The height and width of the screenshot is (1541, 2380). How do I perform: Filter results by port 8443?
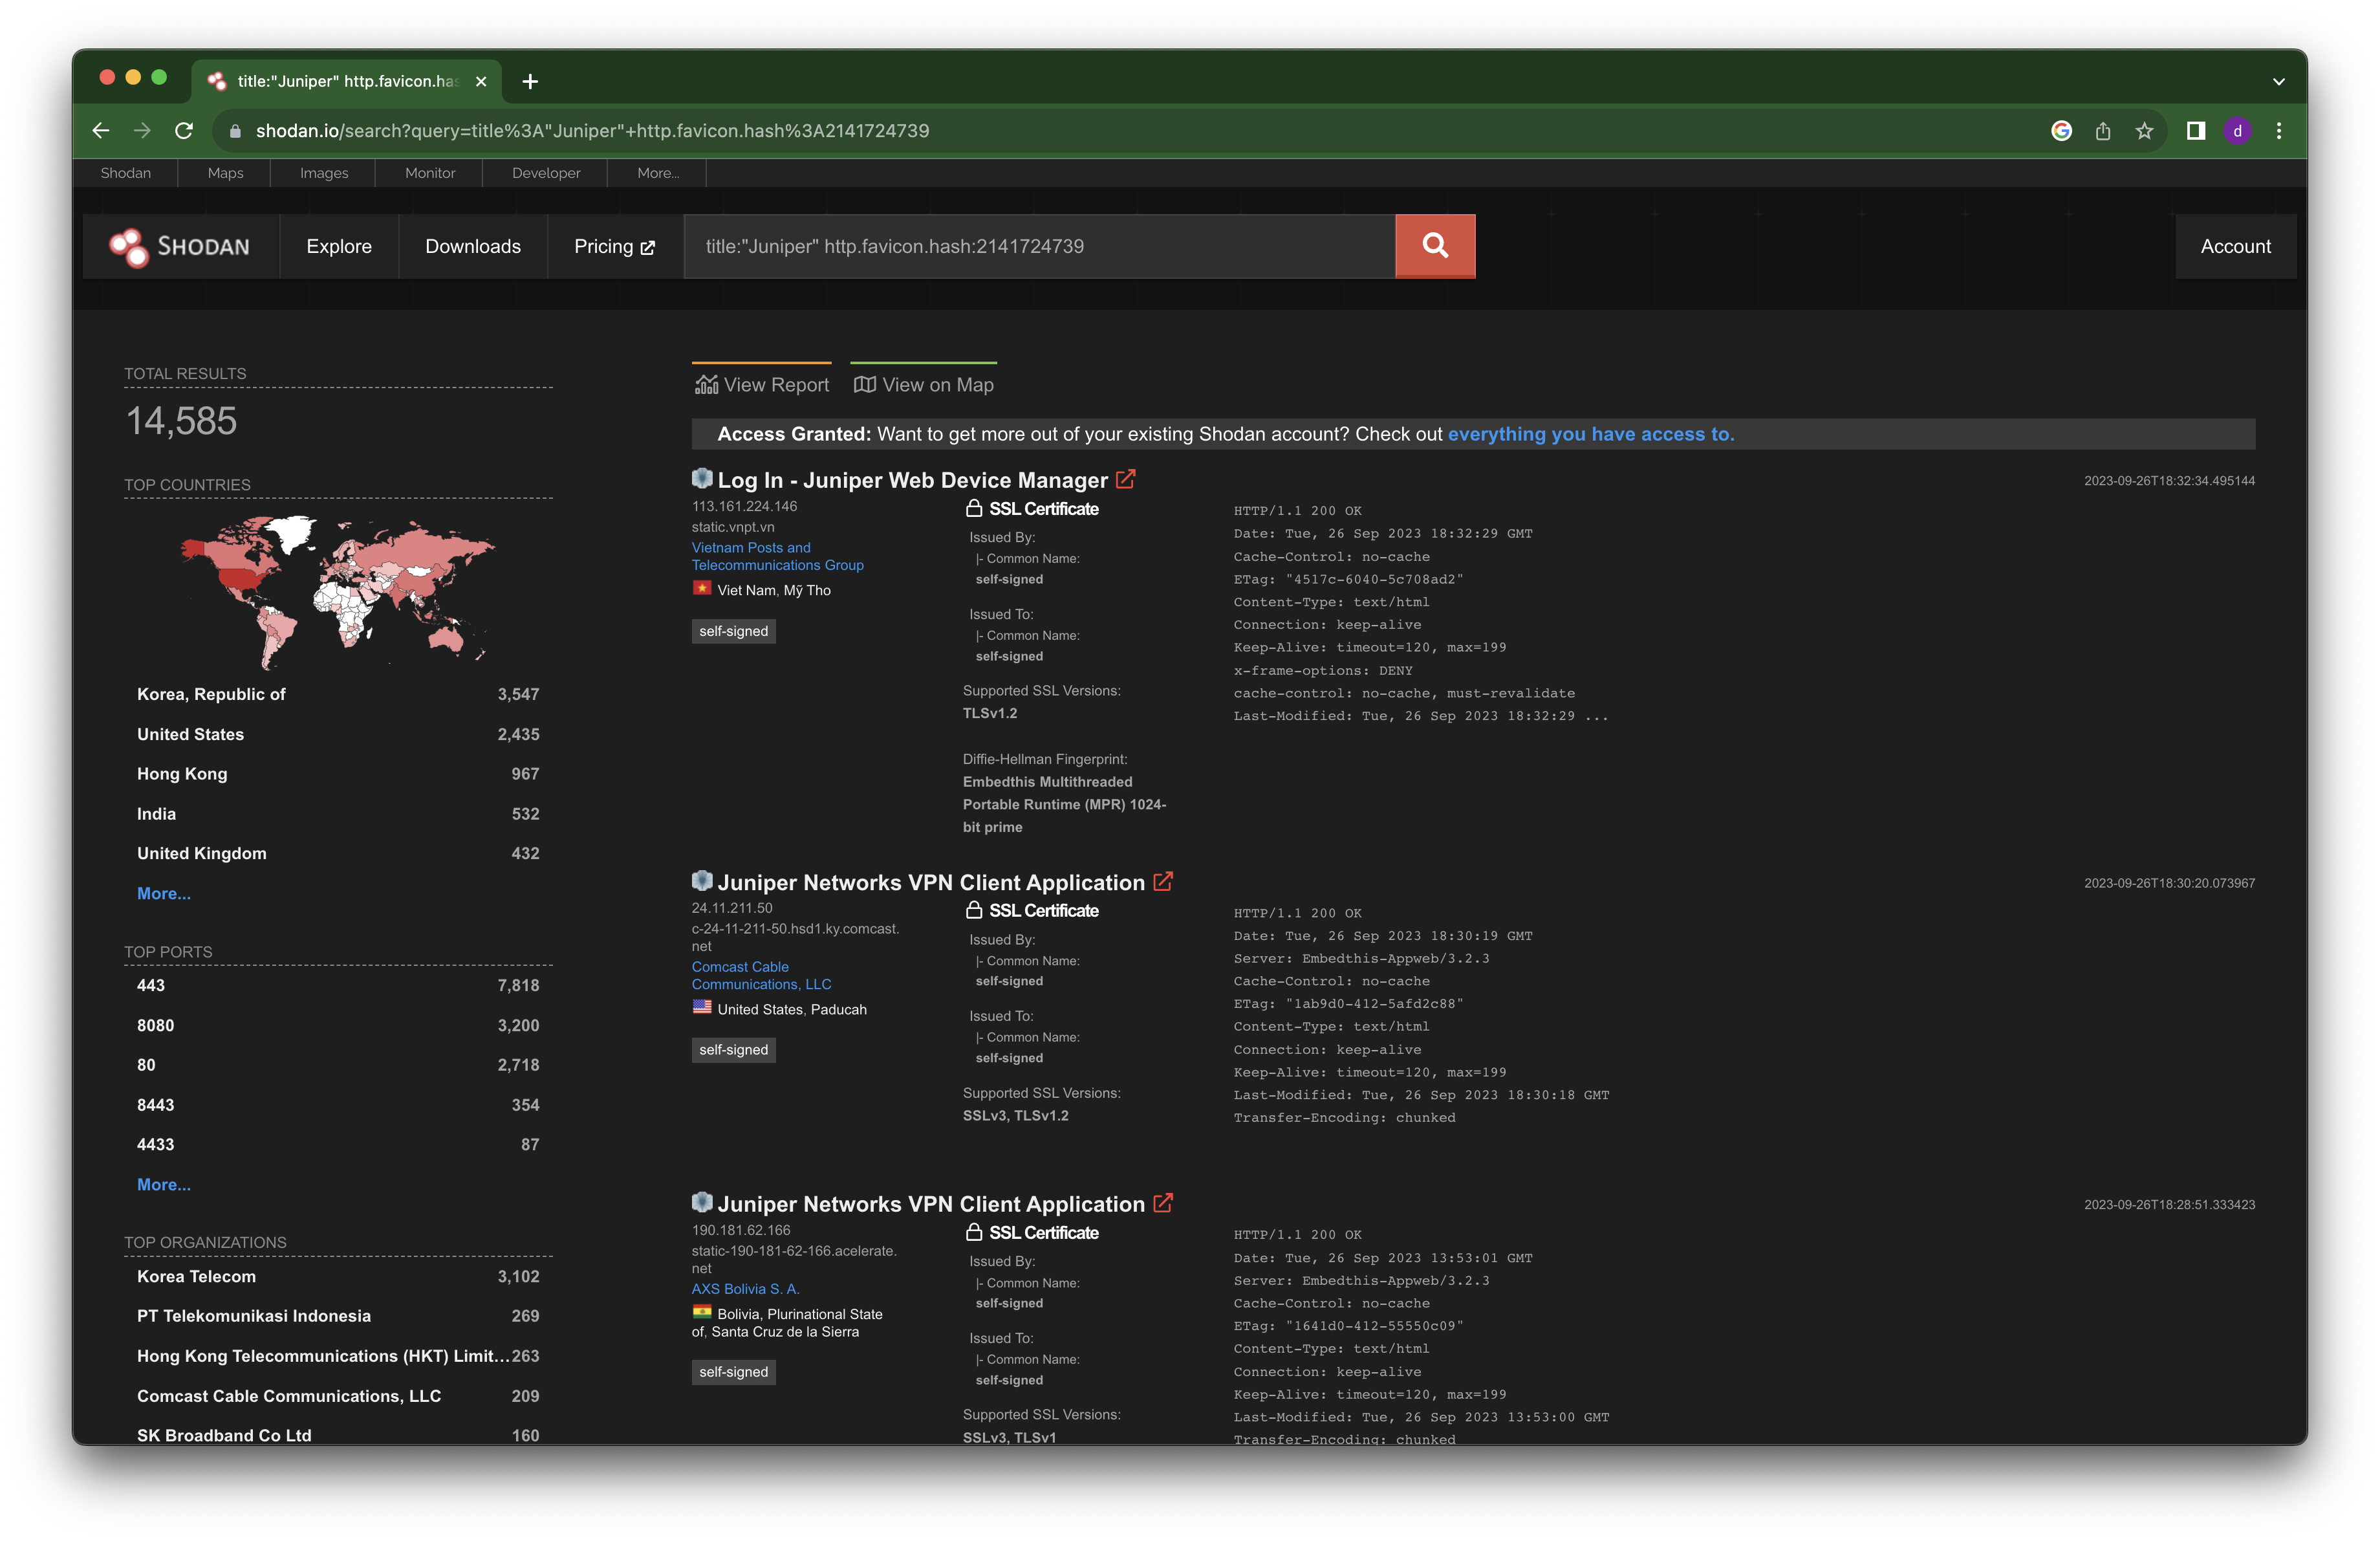[338, 1105]
